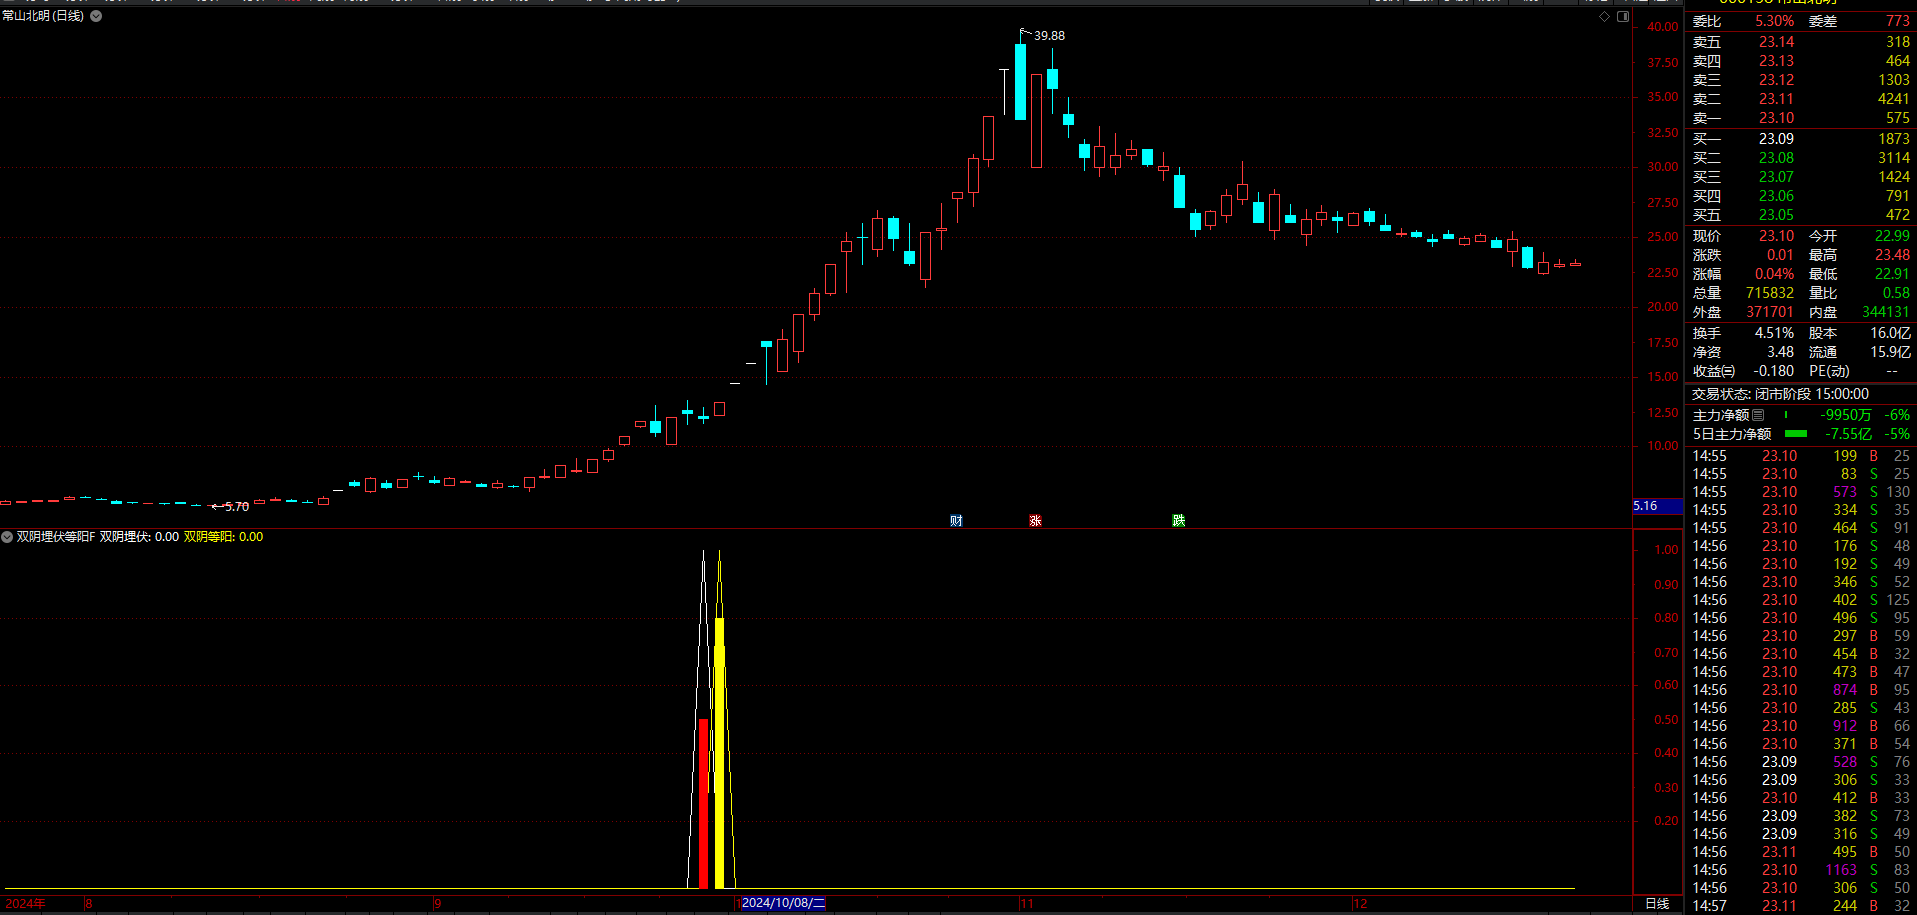This screenshot has width=1917, height=915.
Task: Click the 双阴埋伏: 0.00 indicator value
Action: (x=139, y=537)
